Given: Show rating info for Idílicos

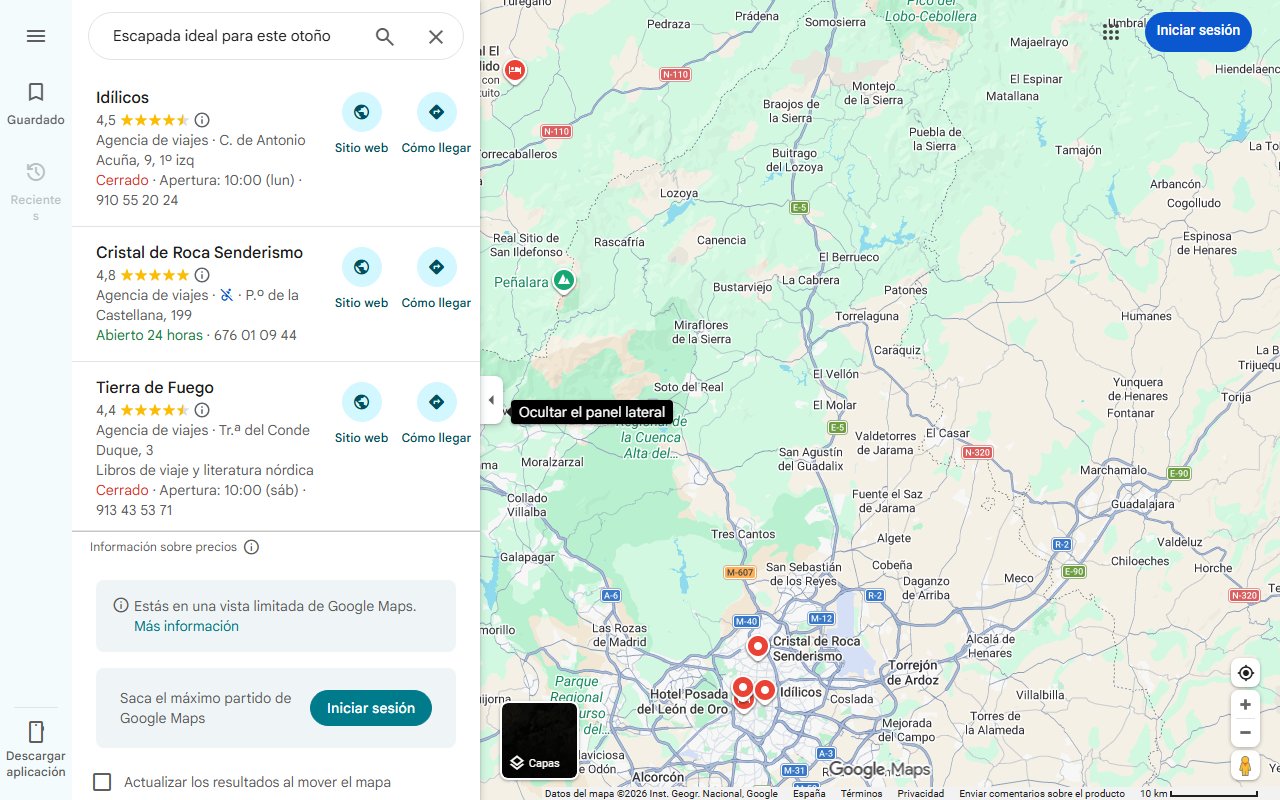Looking at the screenshot, I should tap(202, 120).
